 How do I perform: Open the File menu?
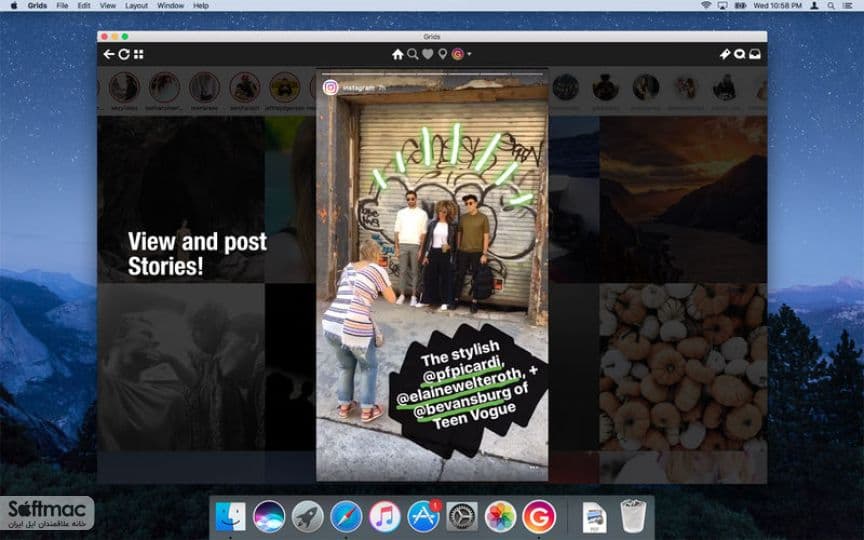(62, 6)
